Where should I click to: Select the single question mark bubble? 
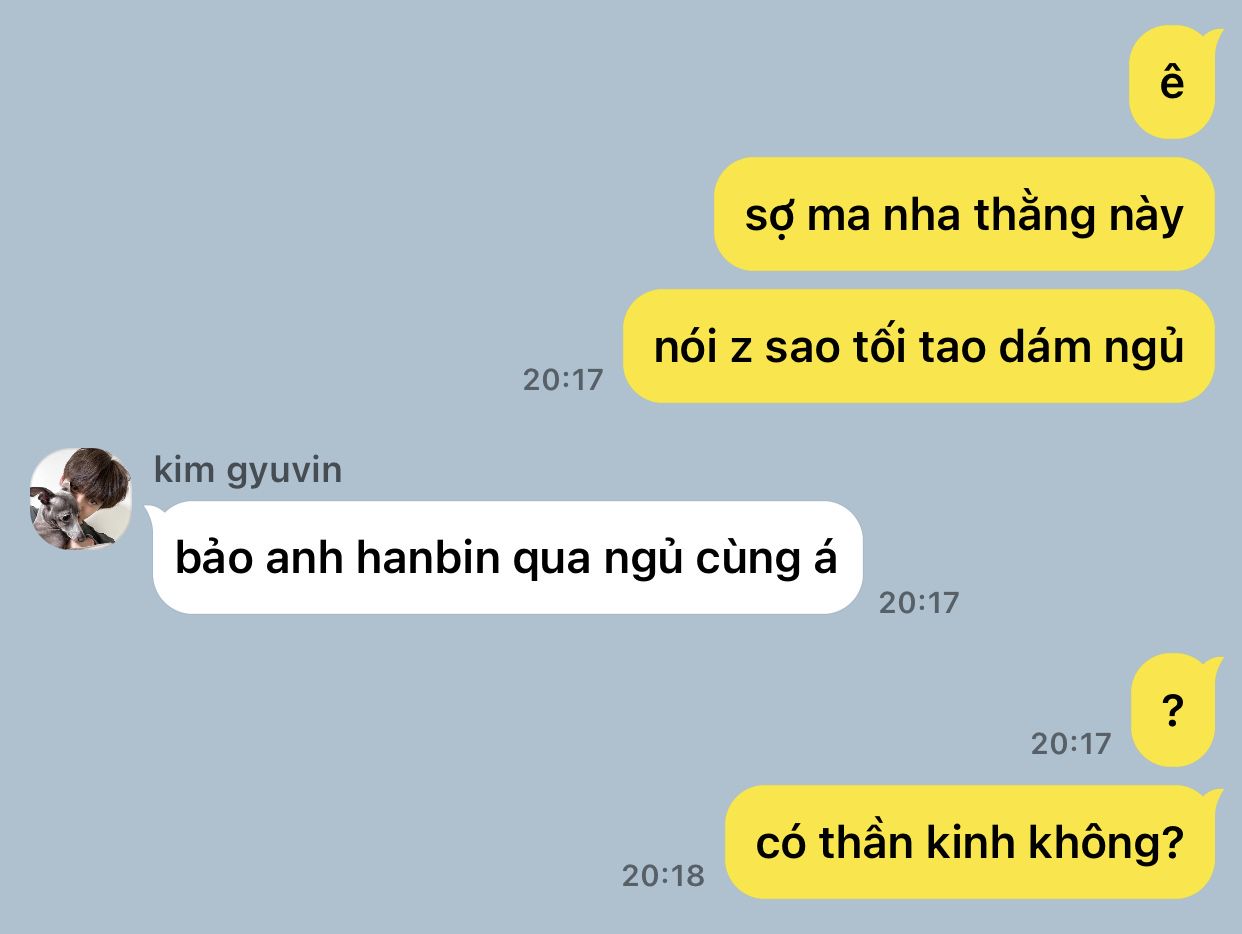[x=1173, y=710]
